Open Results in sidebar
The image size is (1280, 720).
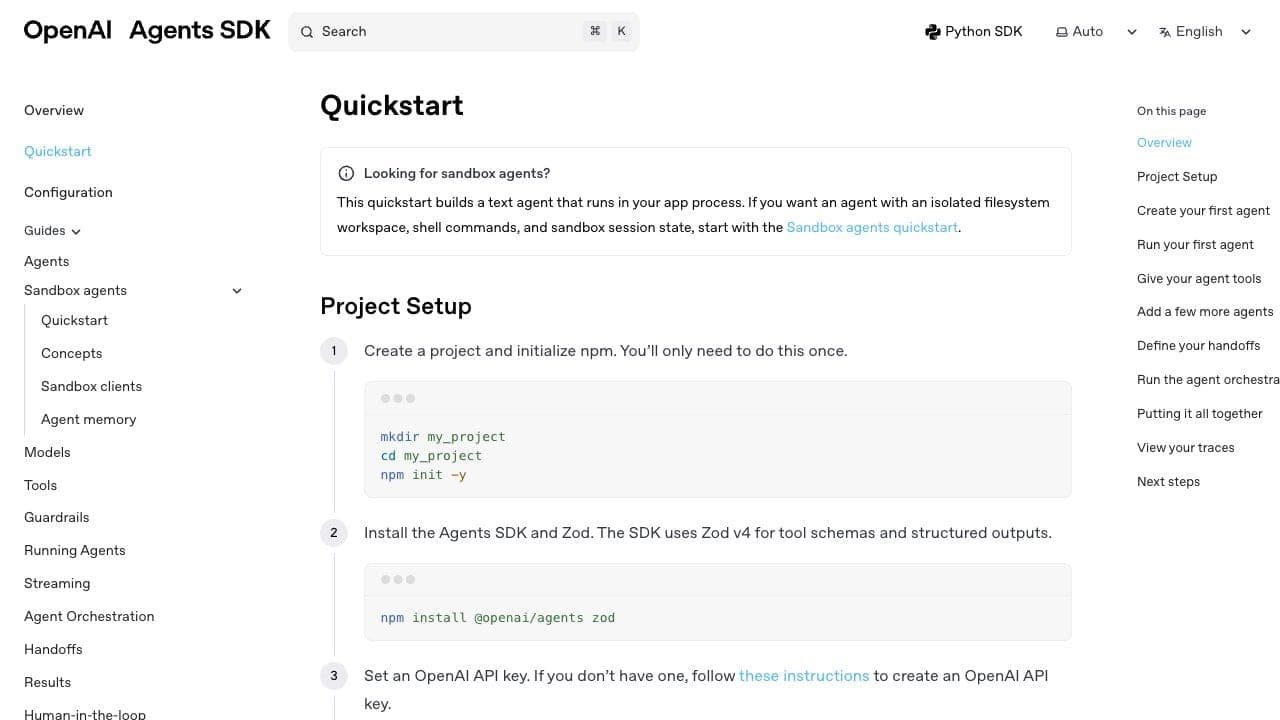pyautogui.click(x=48, y=683)
